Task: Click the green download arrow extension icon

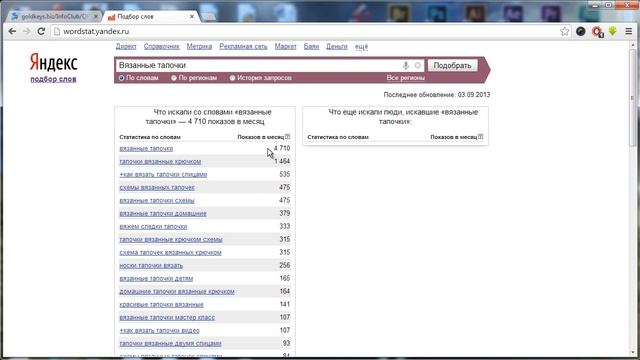Action: [613, 31]
